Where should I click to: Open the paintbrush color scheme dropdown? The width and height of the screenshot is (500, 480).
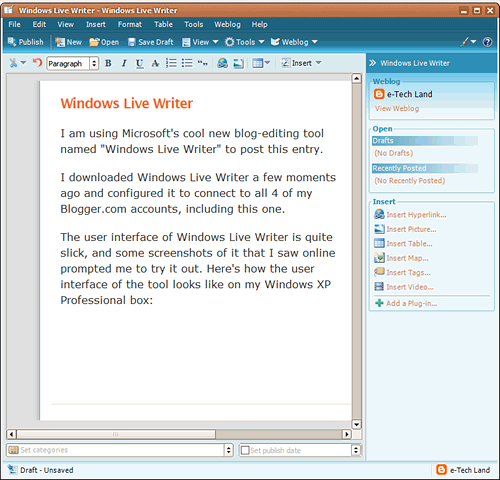(x=468, y=42)
